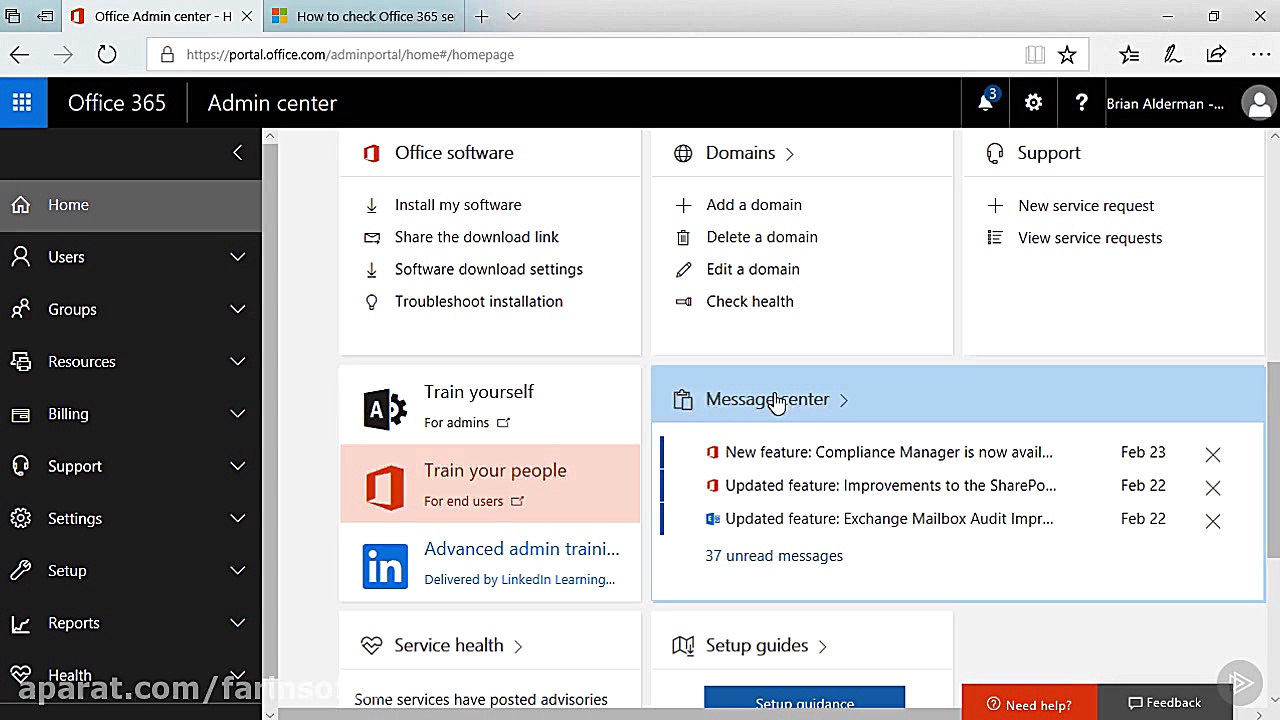
Task: Dismiss the Compliance Manager message
Action: coord(1212,454)
